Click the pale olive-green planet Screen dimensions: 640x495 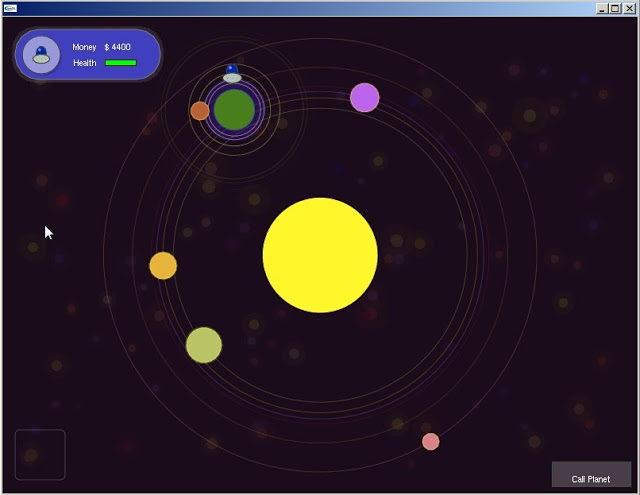204,345
